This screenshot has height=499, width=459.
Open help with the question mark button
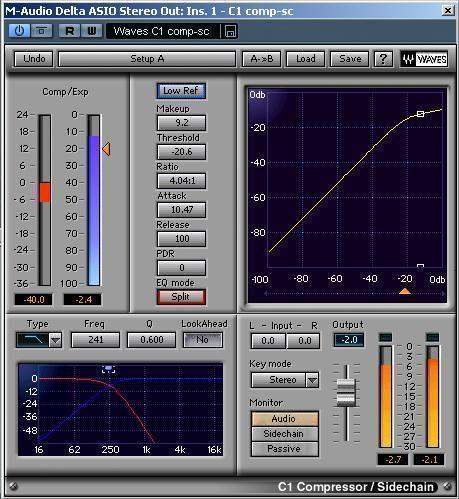coord(383,59)
